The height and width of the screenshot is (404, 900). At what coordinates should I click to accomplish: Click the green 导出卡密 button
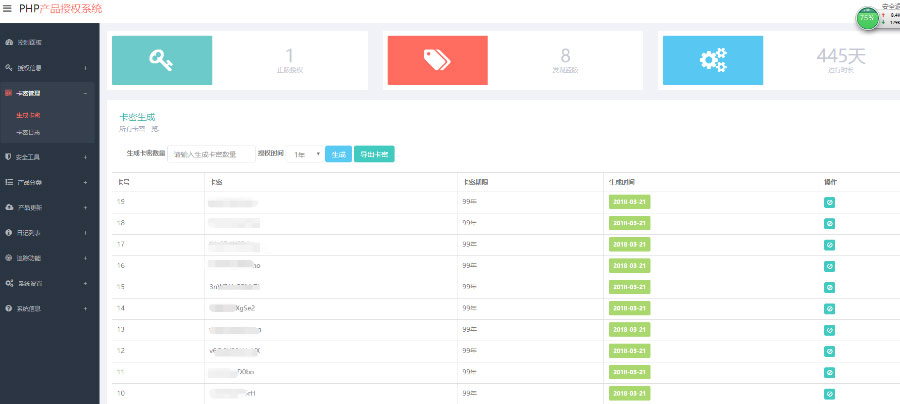[374, 154]
